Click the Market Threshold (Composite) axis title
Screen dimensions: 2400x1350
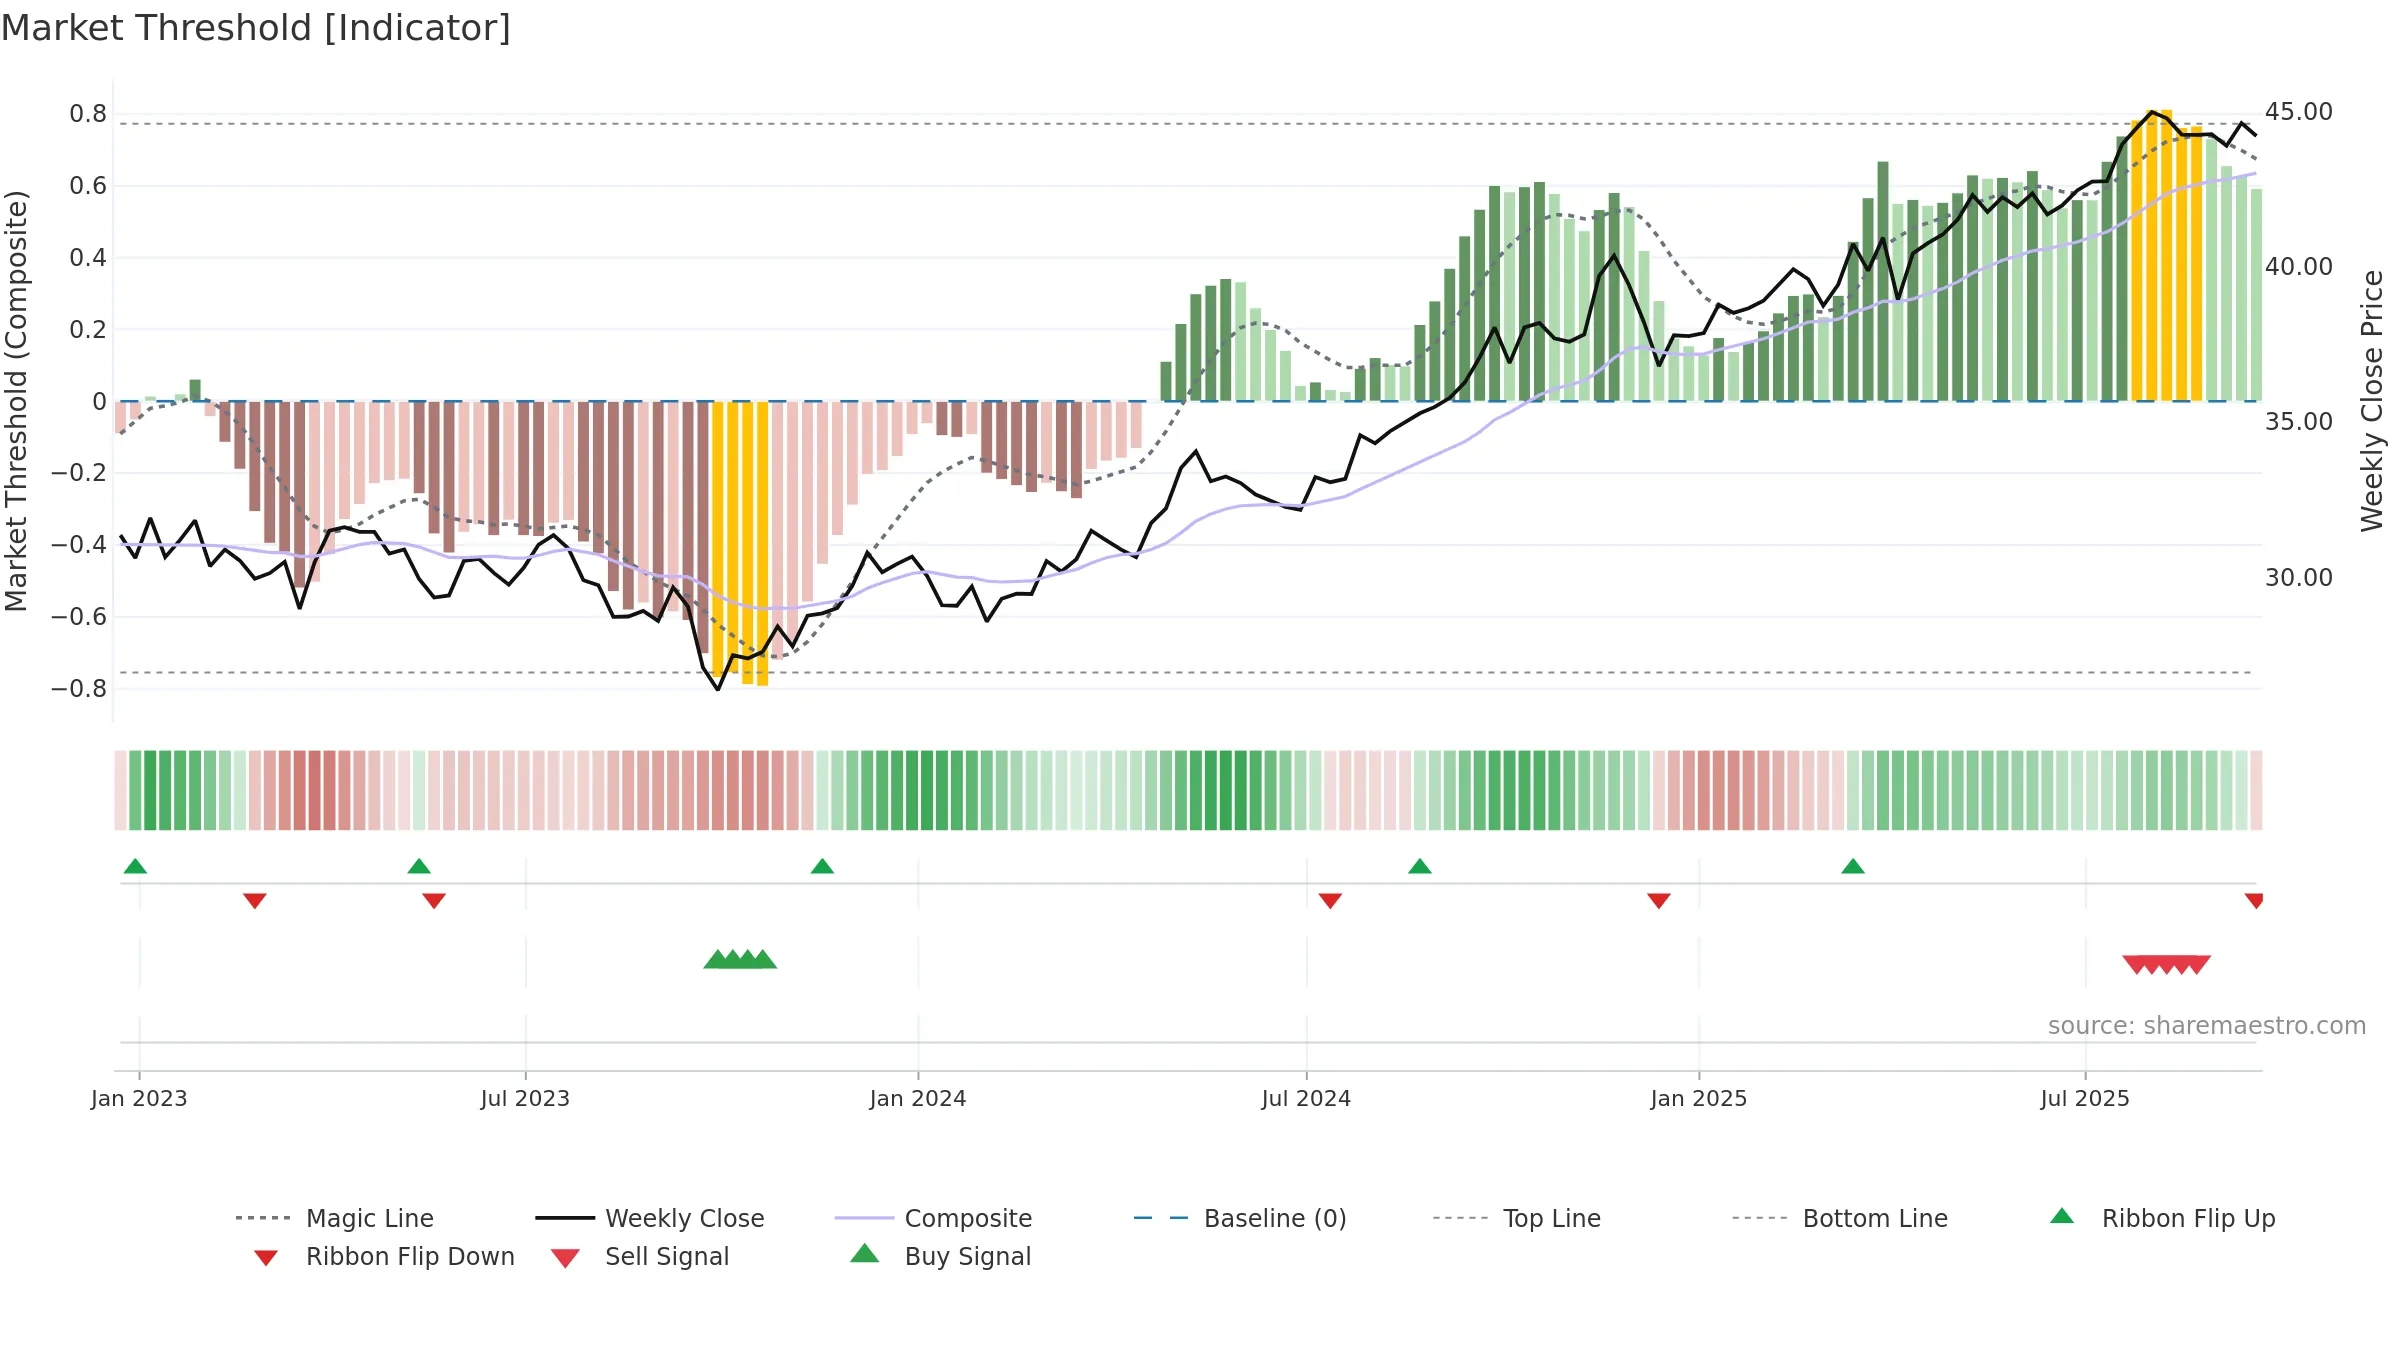click(16, 401)
